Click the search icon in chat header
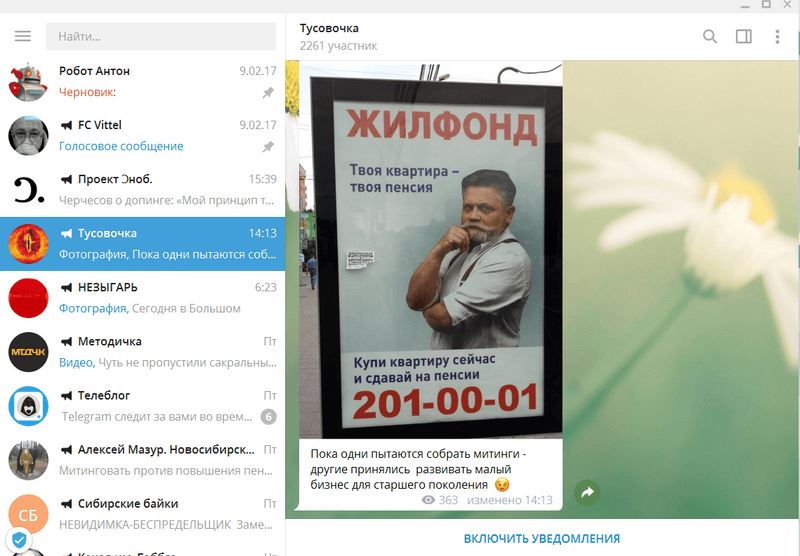 pos(710,36)
